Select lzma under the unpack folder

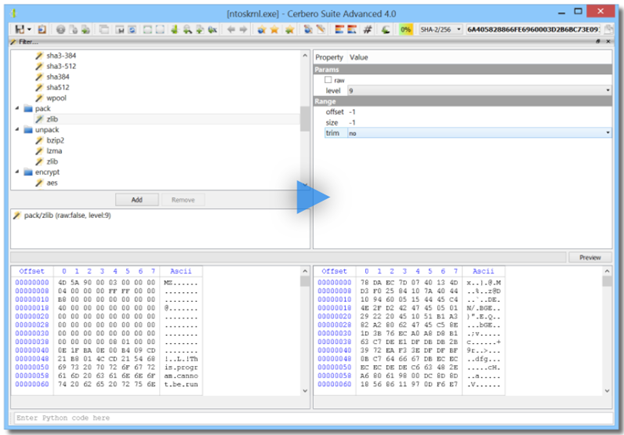click(54, 151)
